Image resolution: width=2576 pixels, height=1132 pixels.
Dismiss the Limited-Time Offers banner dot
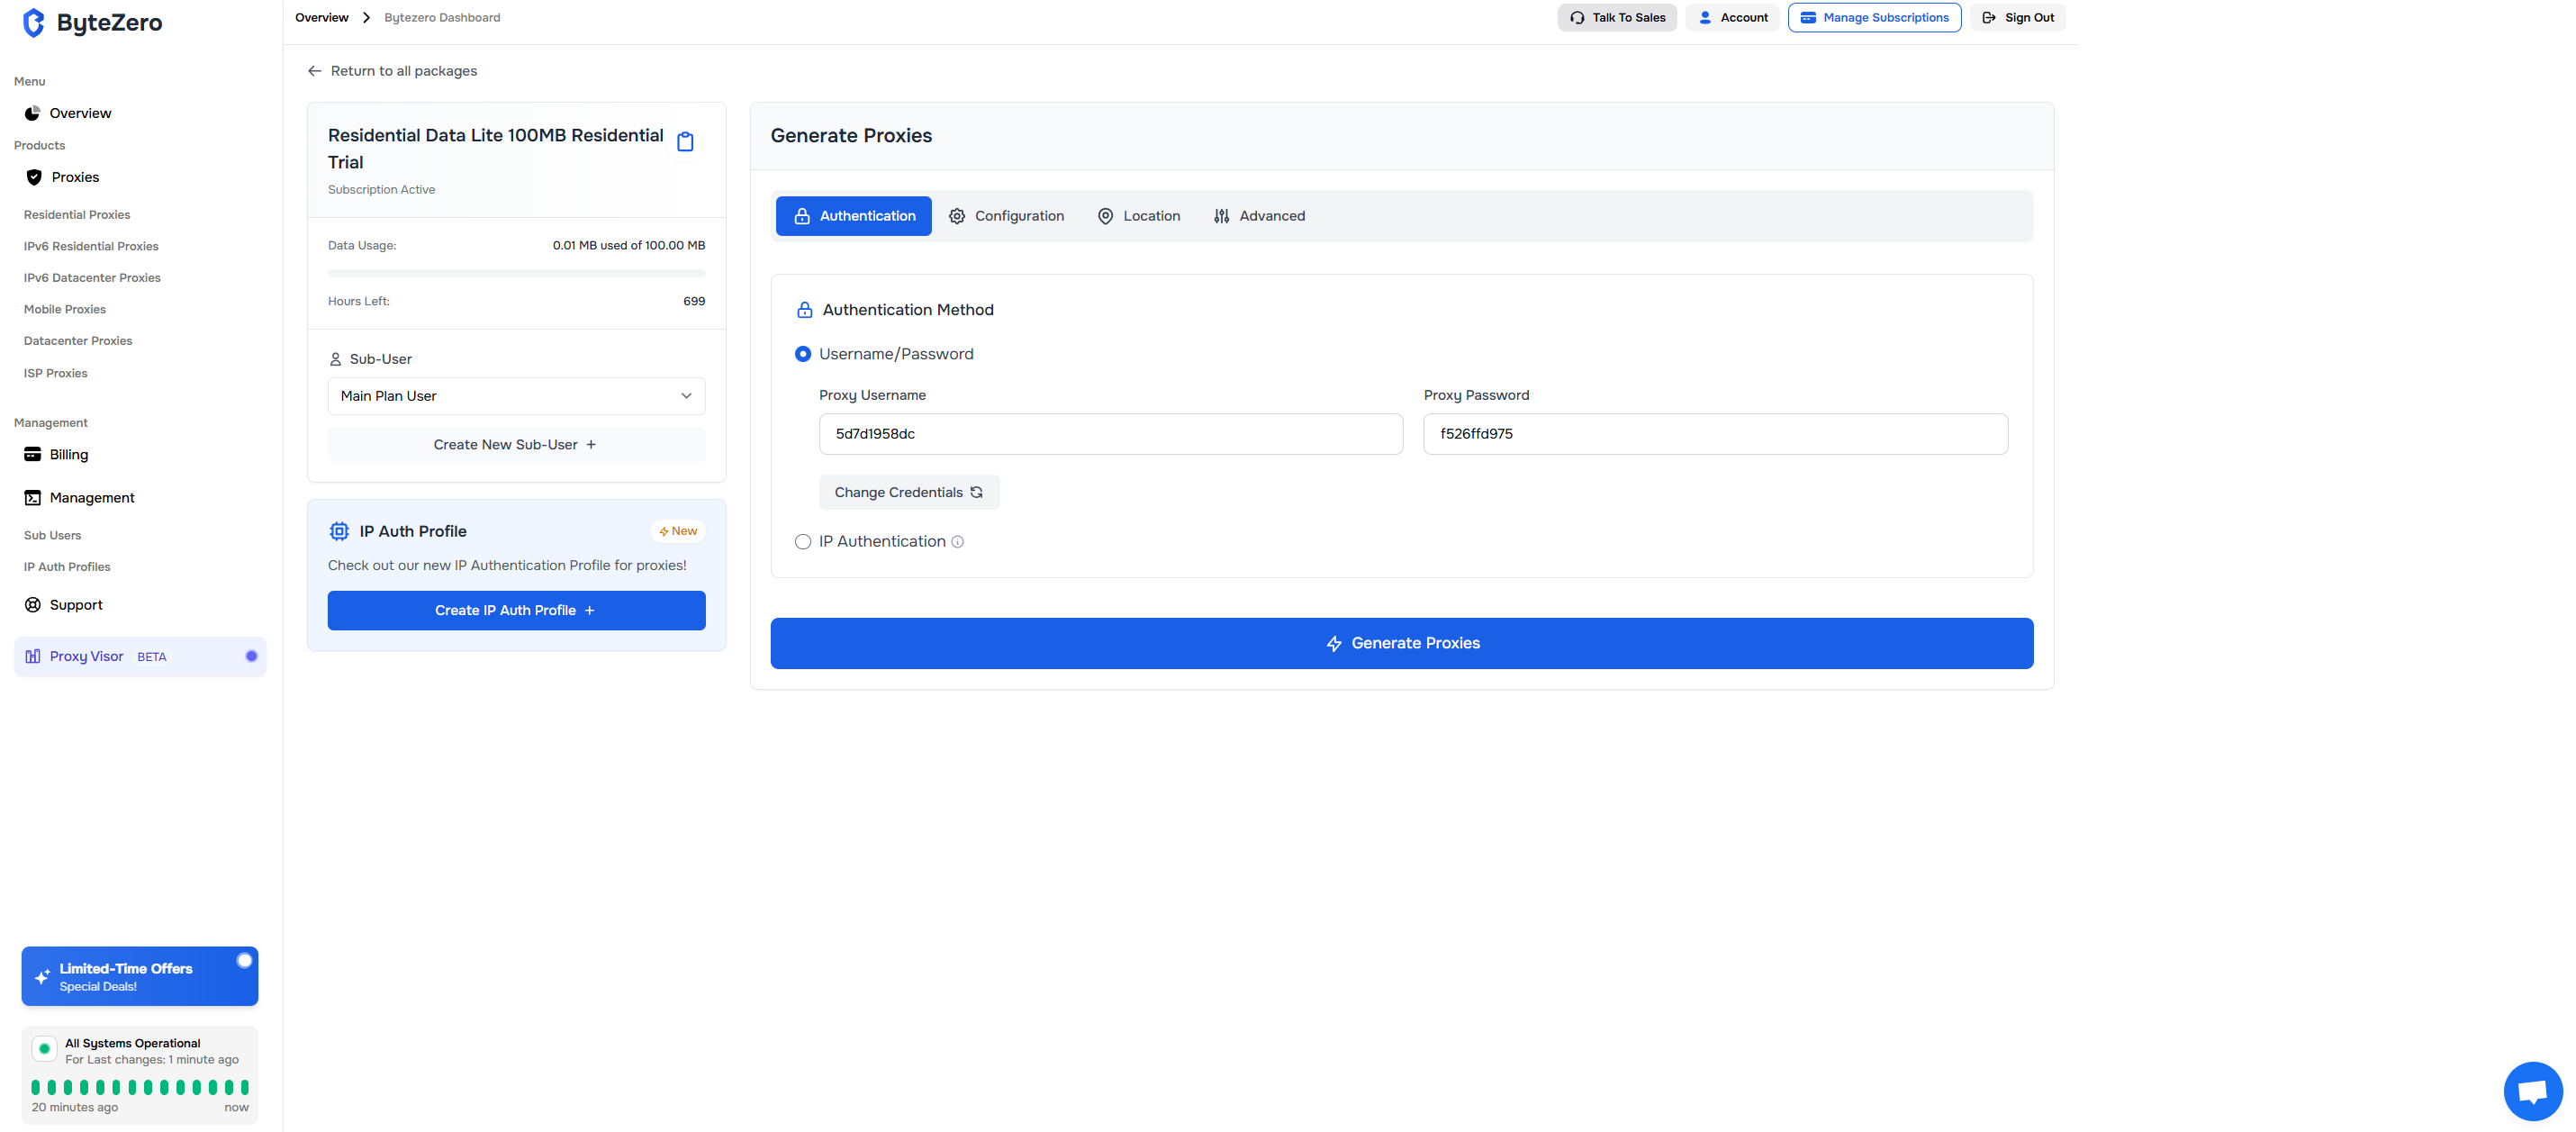[244, 960]
